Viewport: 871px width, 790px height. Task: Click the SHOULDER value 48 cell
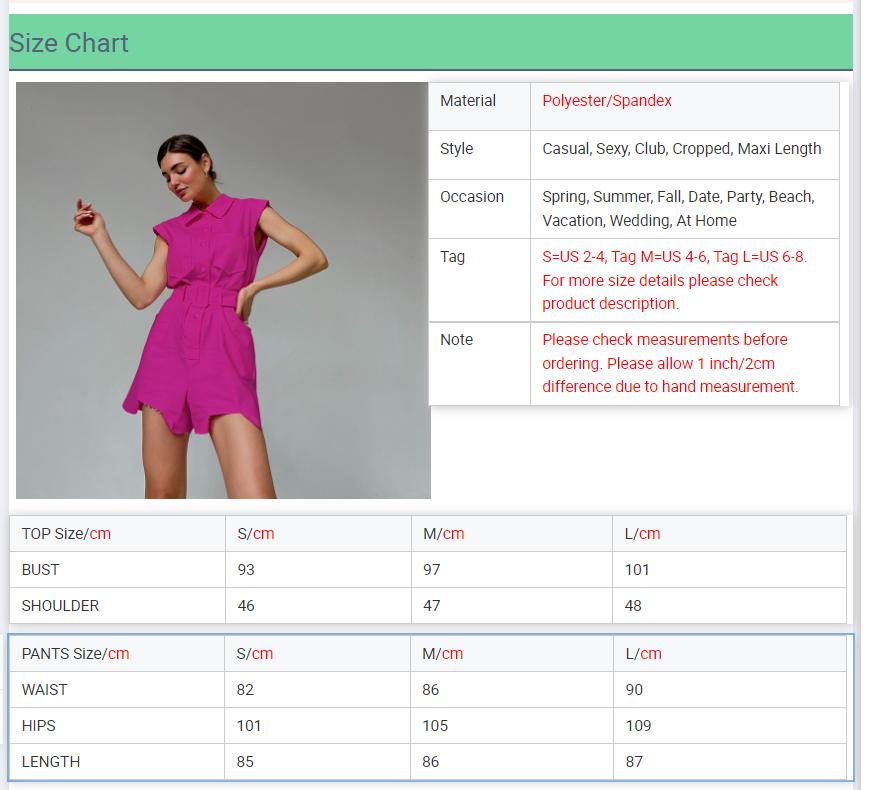coord(633,606)
